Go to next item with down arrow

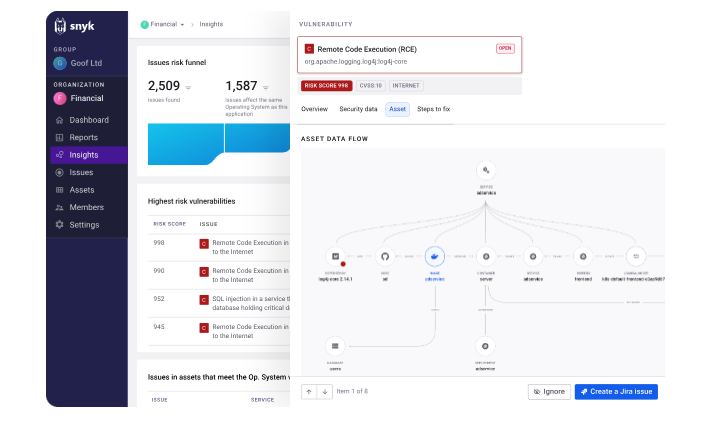325,392
